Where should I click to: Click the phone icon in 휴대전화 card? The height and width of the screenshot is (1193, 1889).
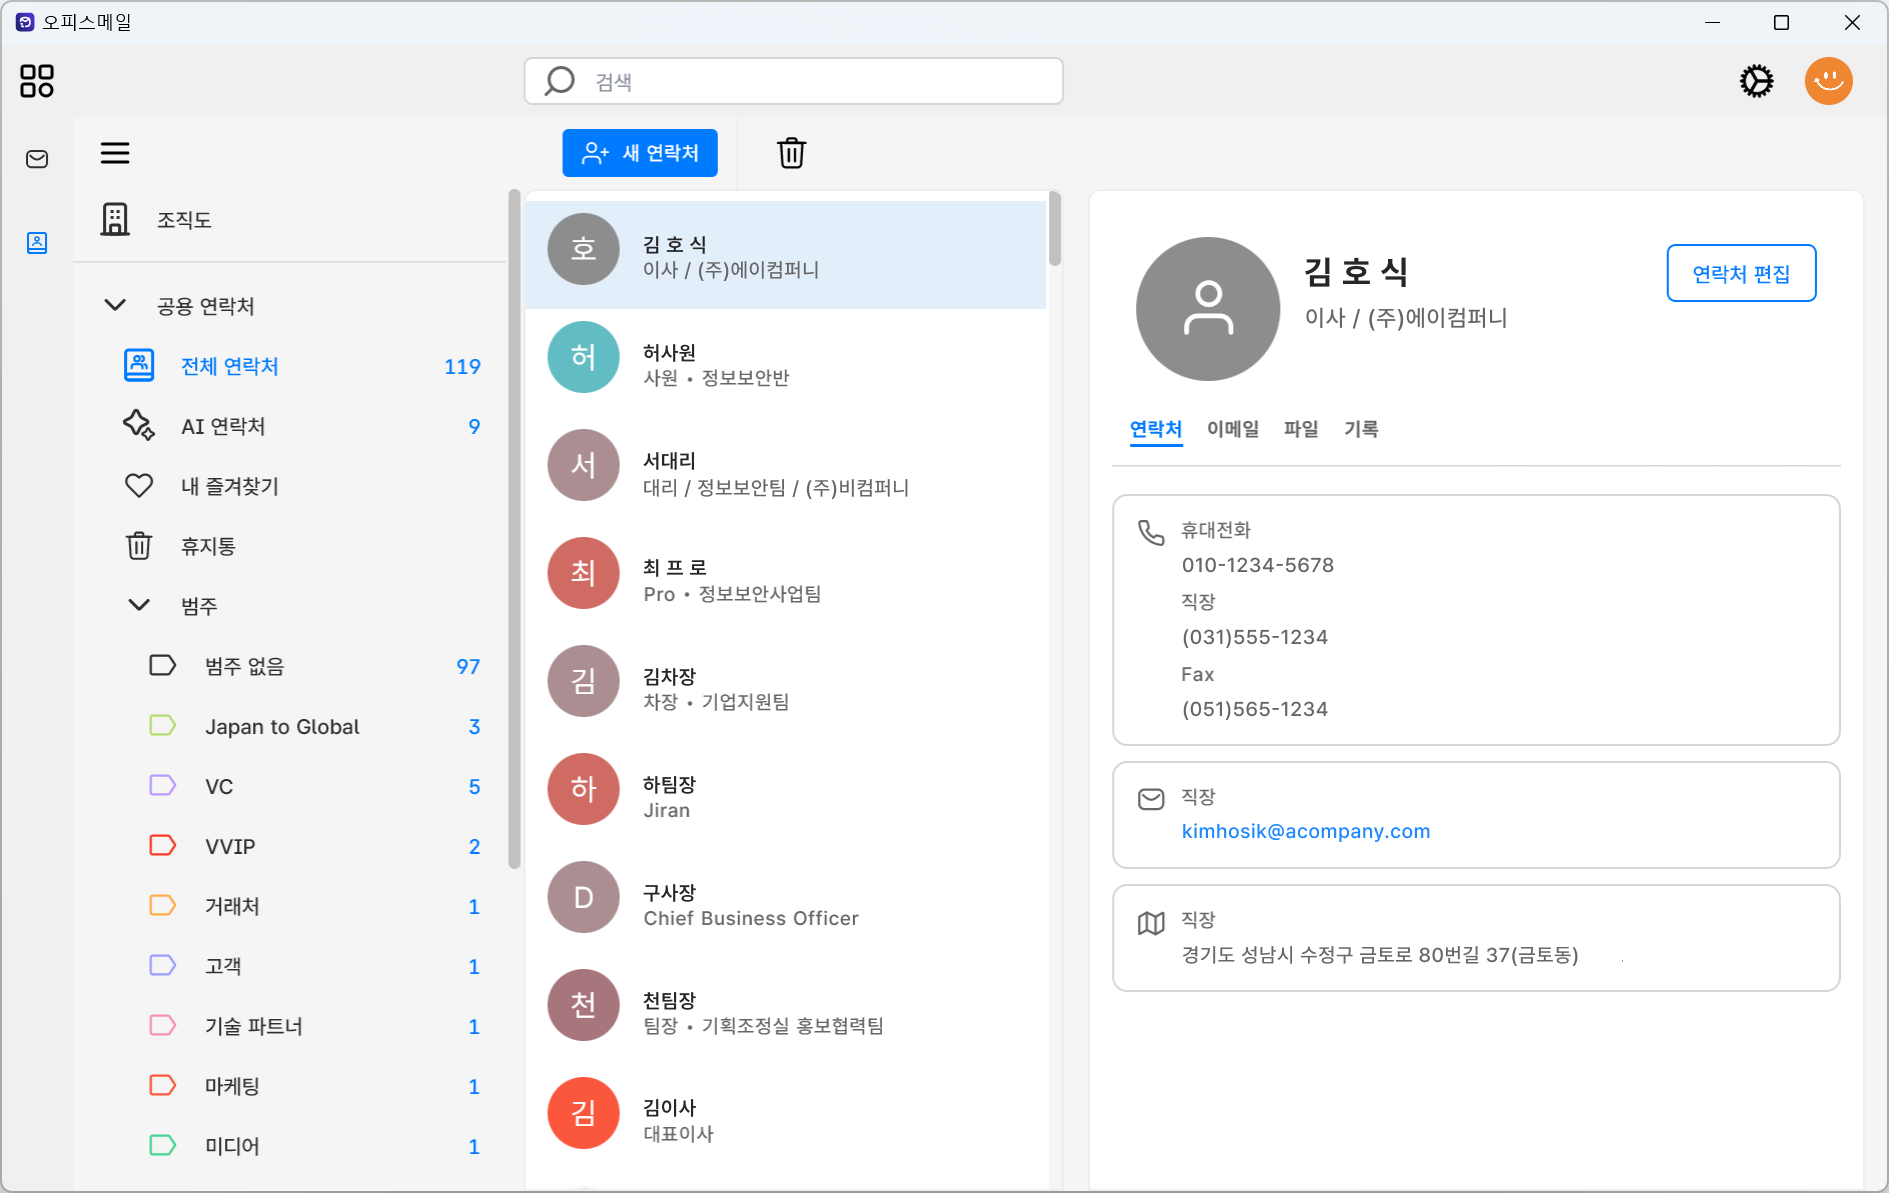coord(1151,532)
